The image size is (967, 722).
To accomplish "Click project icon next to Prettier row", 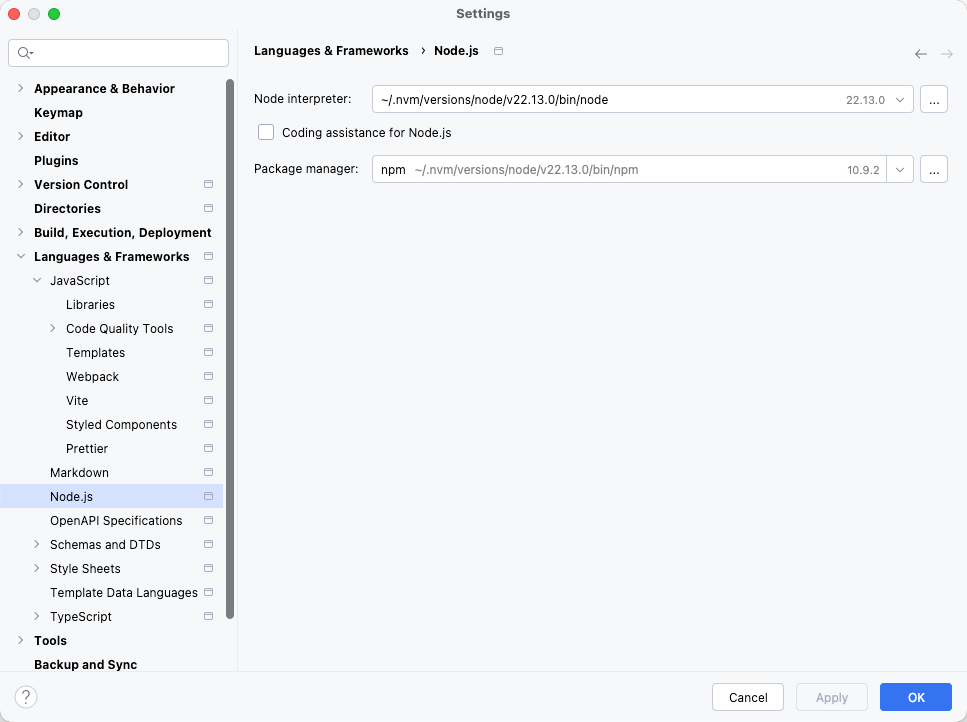I will (x=208, y=449).
